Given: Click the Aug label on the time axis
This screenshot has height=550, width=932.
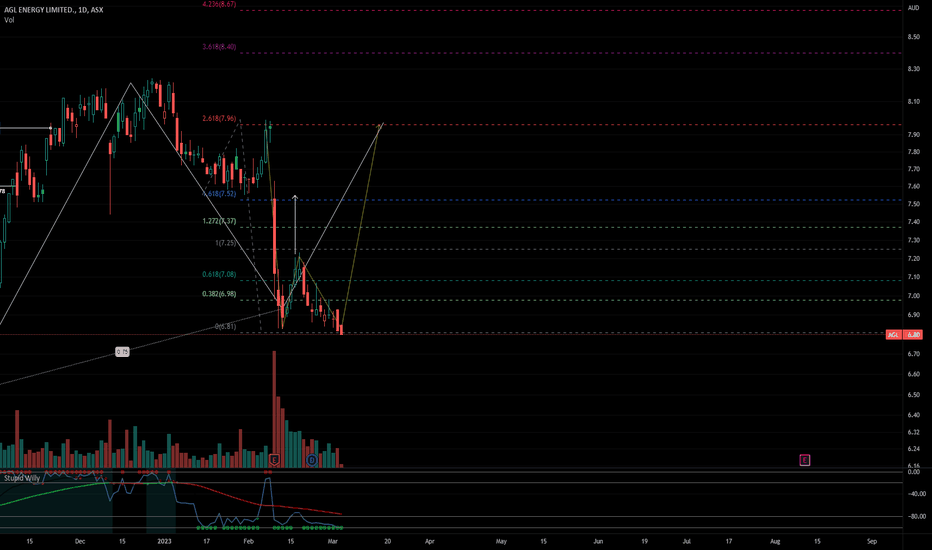Looking at the screenshot, I should tap(775, 541).
